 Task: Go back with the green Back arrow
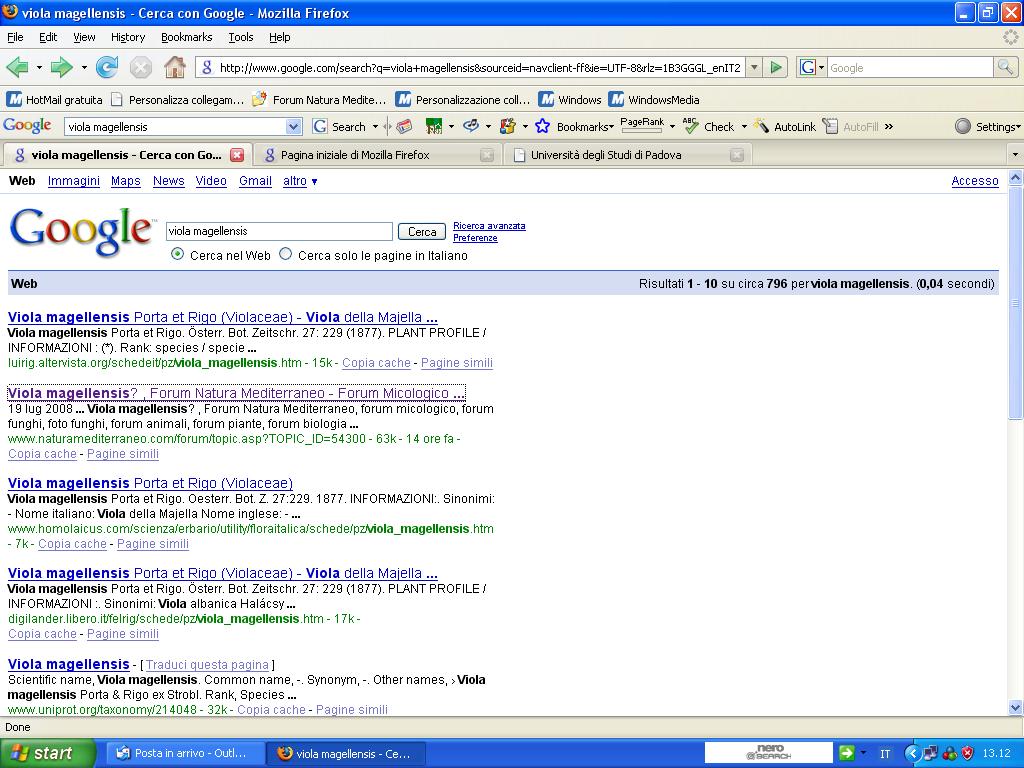[x=18, y=67]
